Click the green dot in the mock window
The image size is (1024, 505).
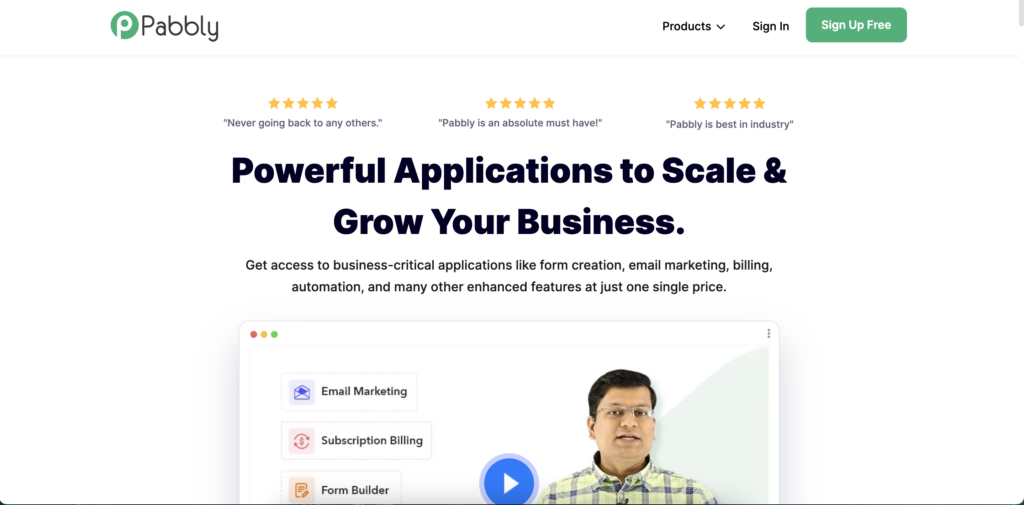[x=274, y=334]
